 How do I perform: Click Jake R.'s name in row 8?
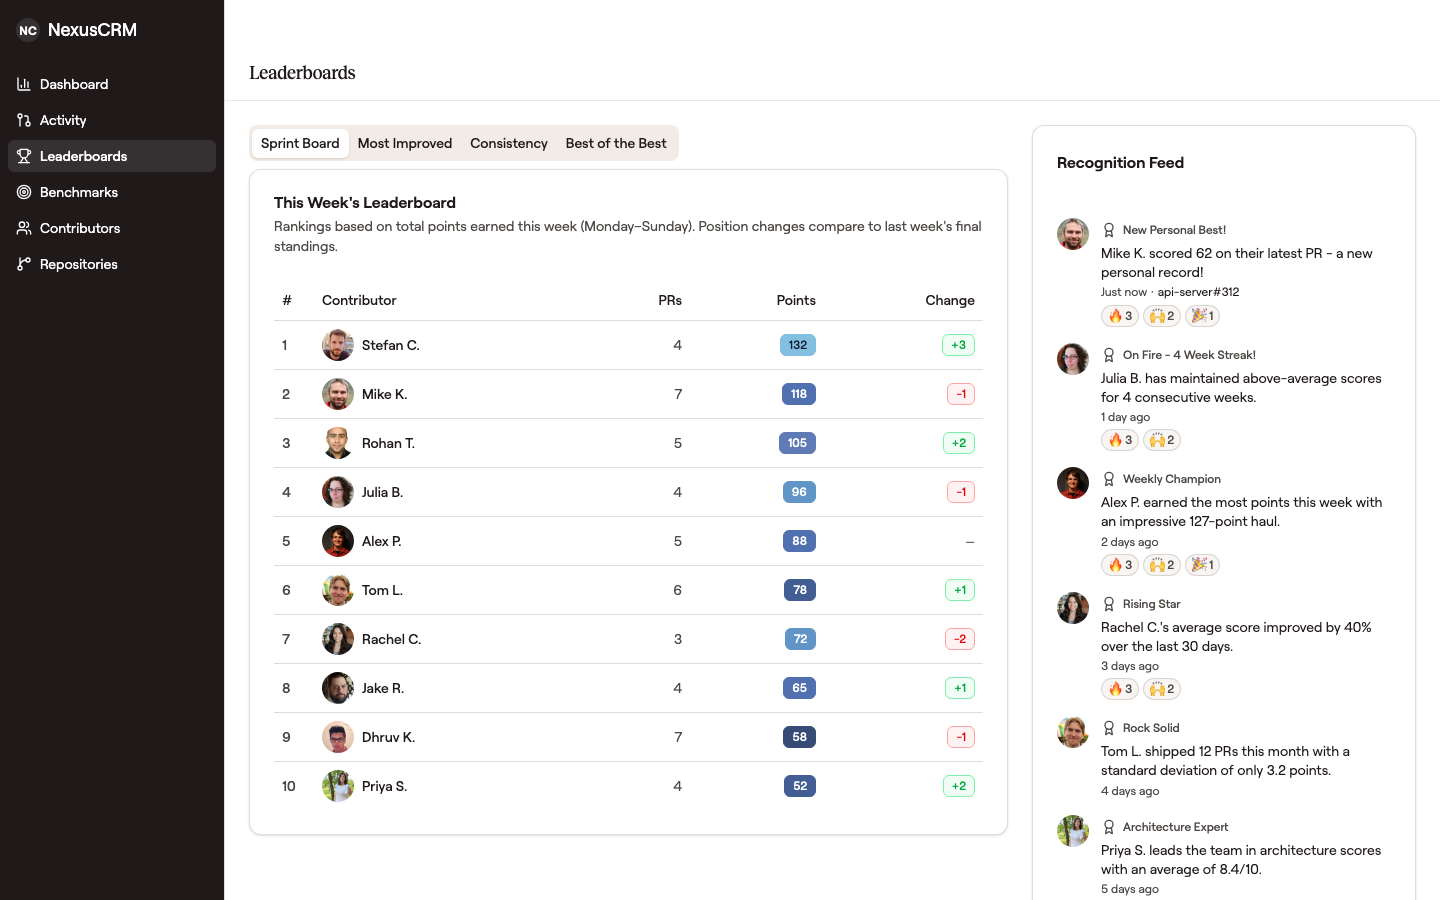383,688
